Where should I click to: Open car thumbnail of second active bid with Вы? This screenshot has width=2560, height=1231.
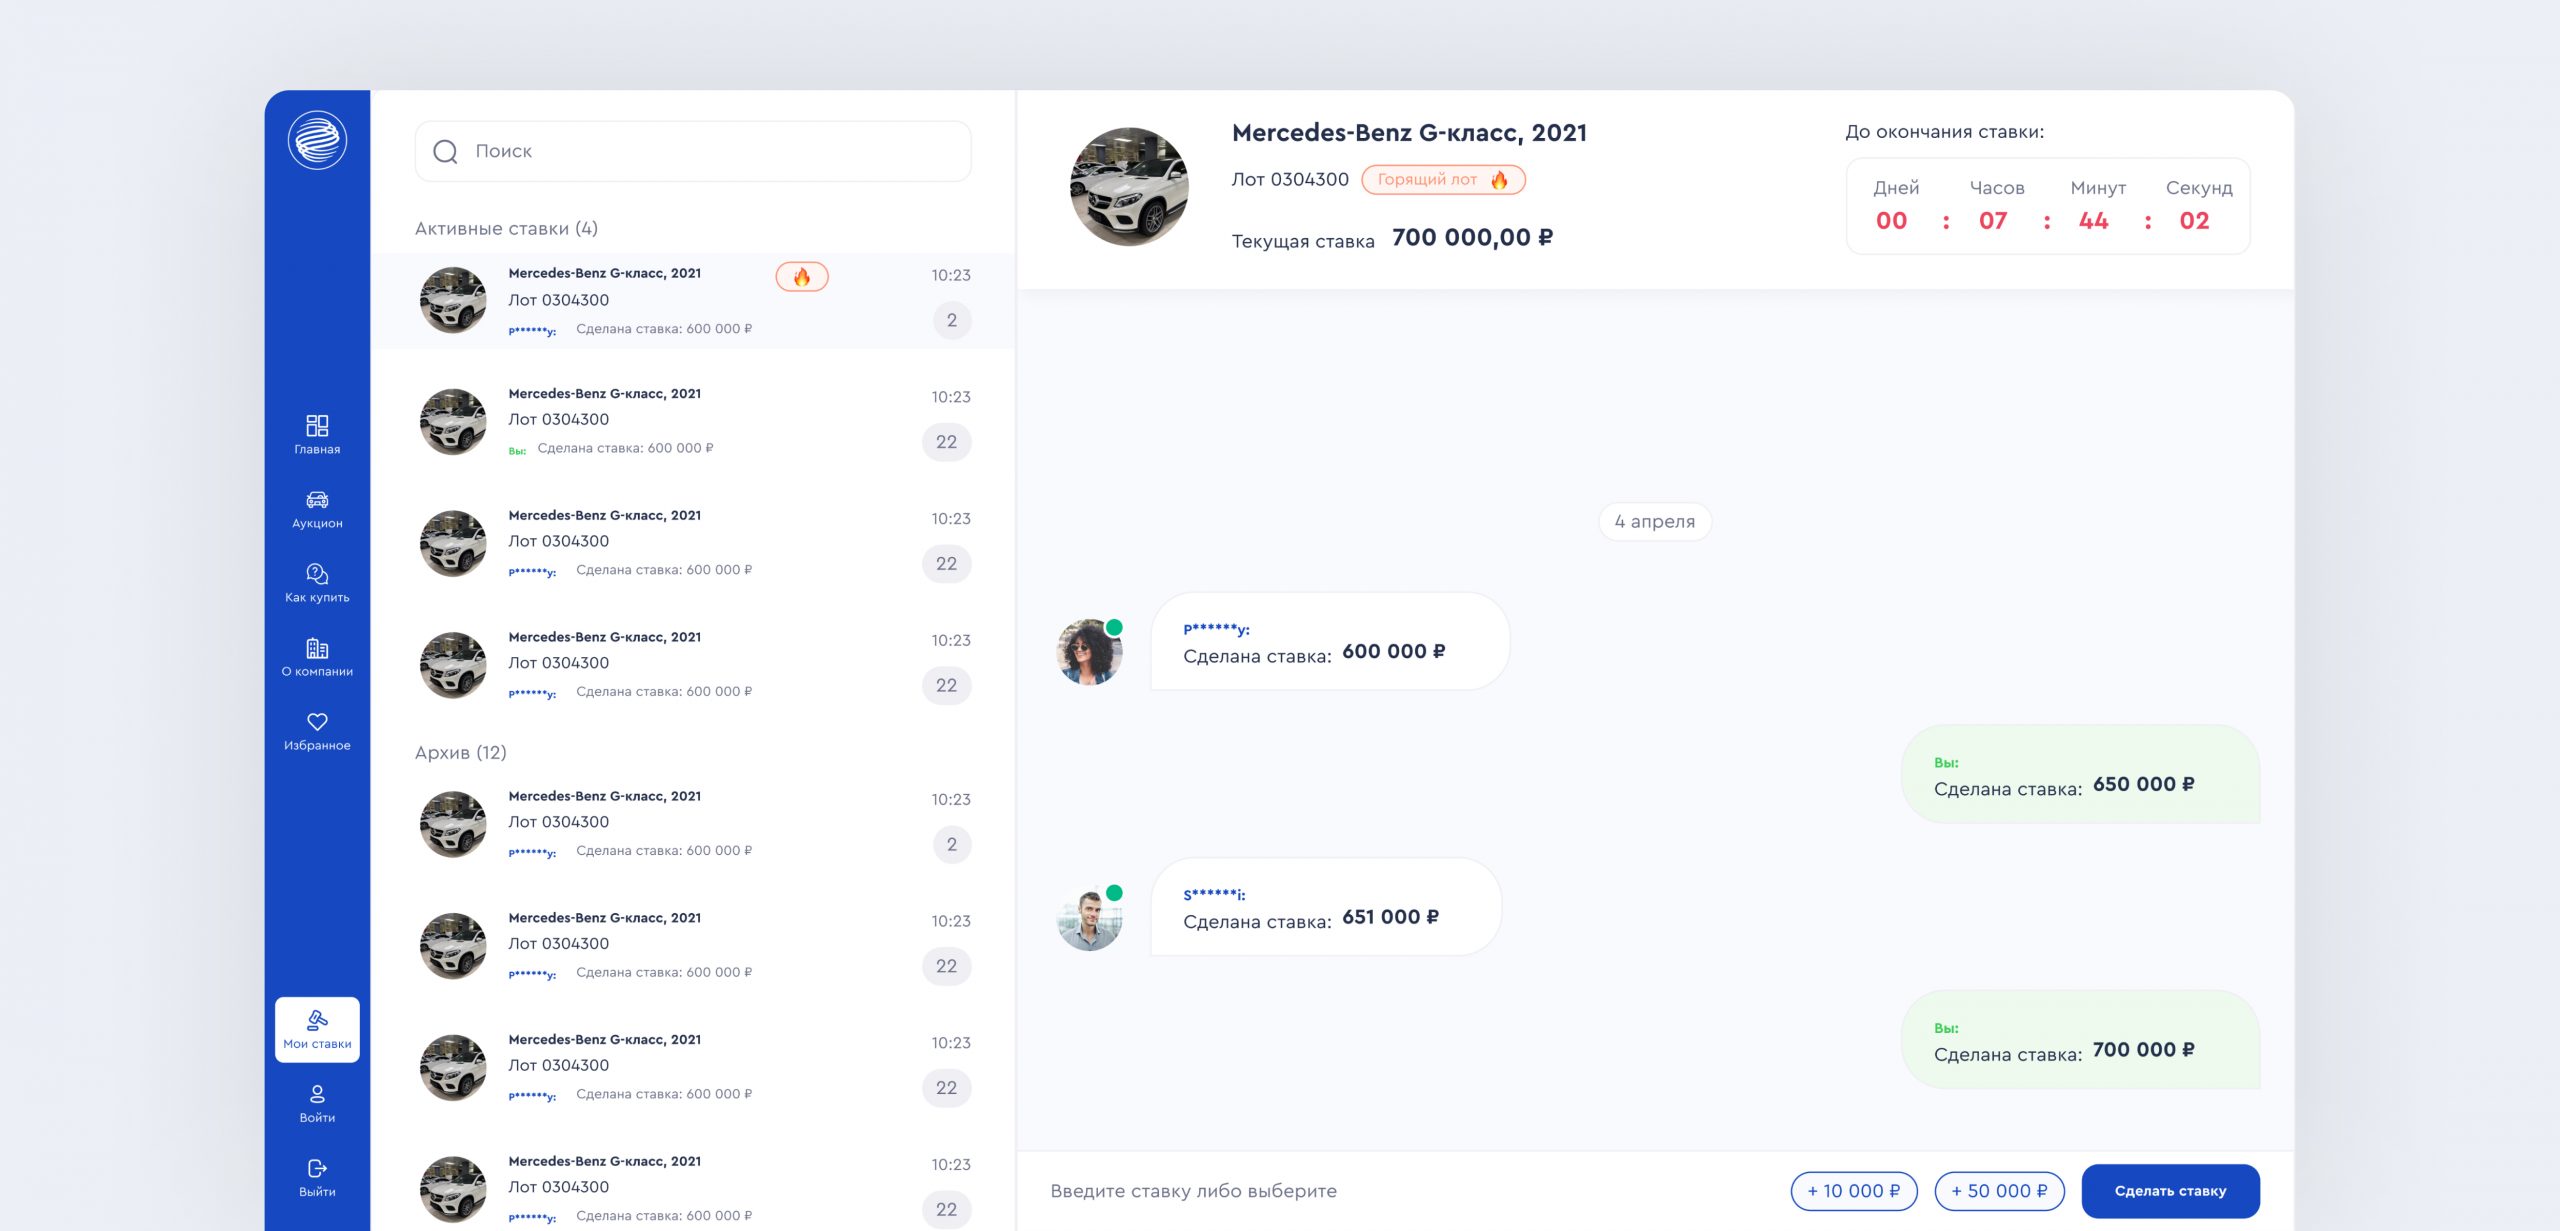[453, 421]
